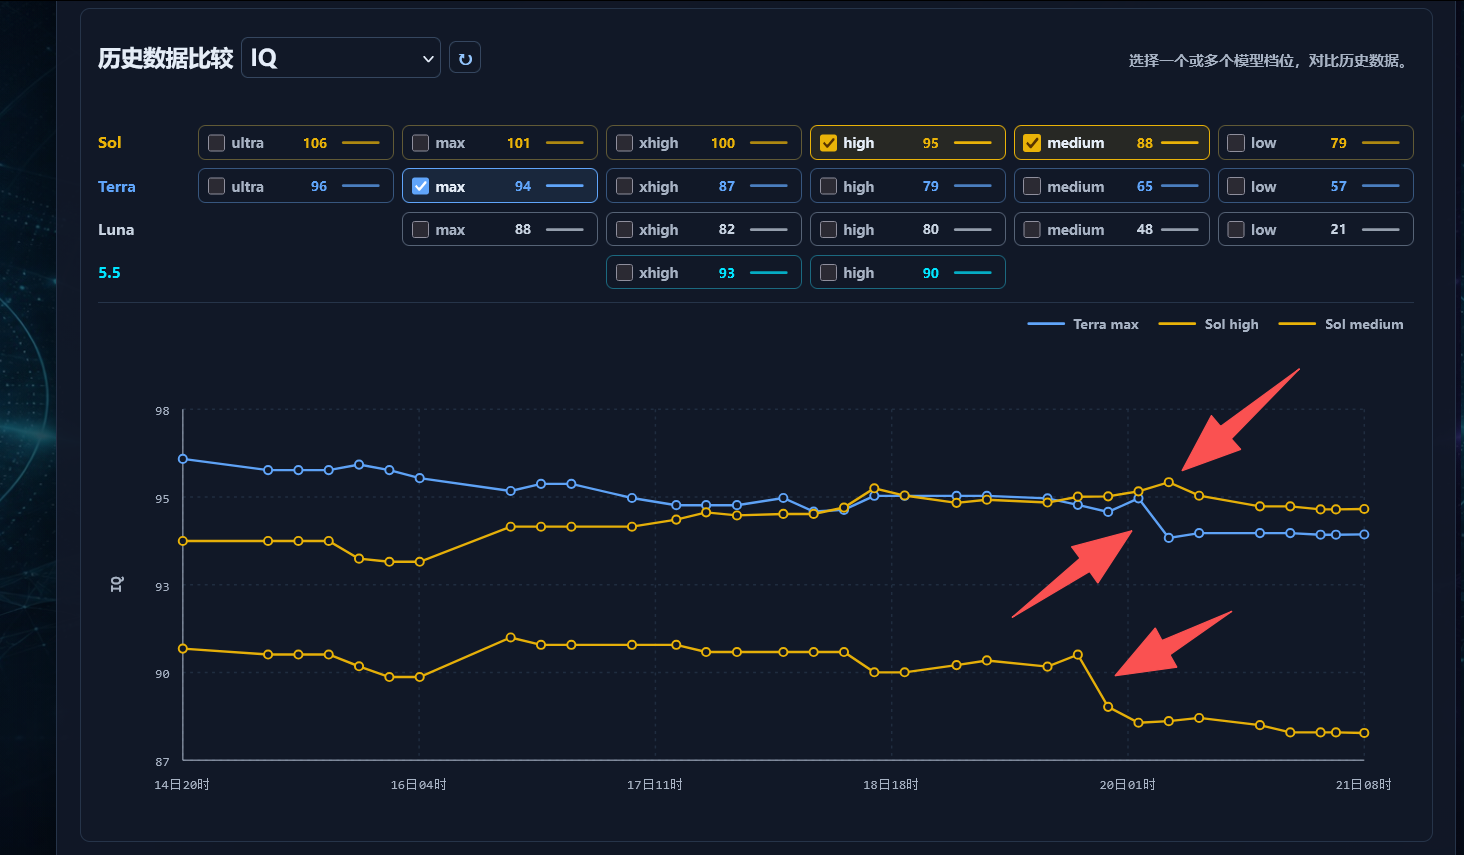
Task: Click the 16日04时 x-axis label
Action: pyautogui.click(x=419, y=785)
